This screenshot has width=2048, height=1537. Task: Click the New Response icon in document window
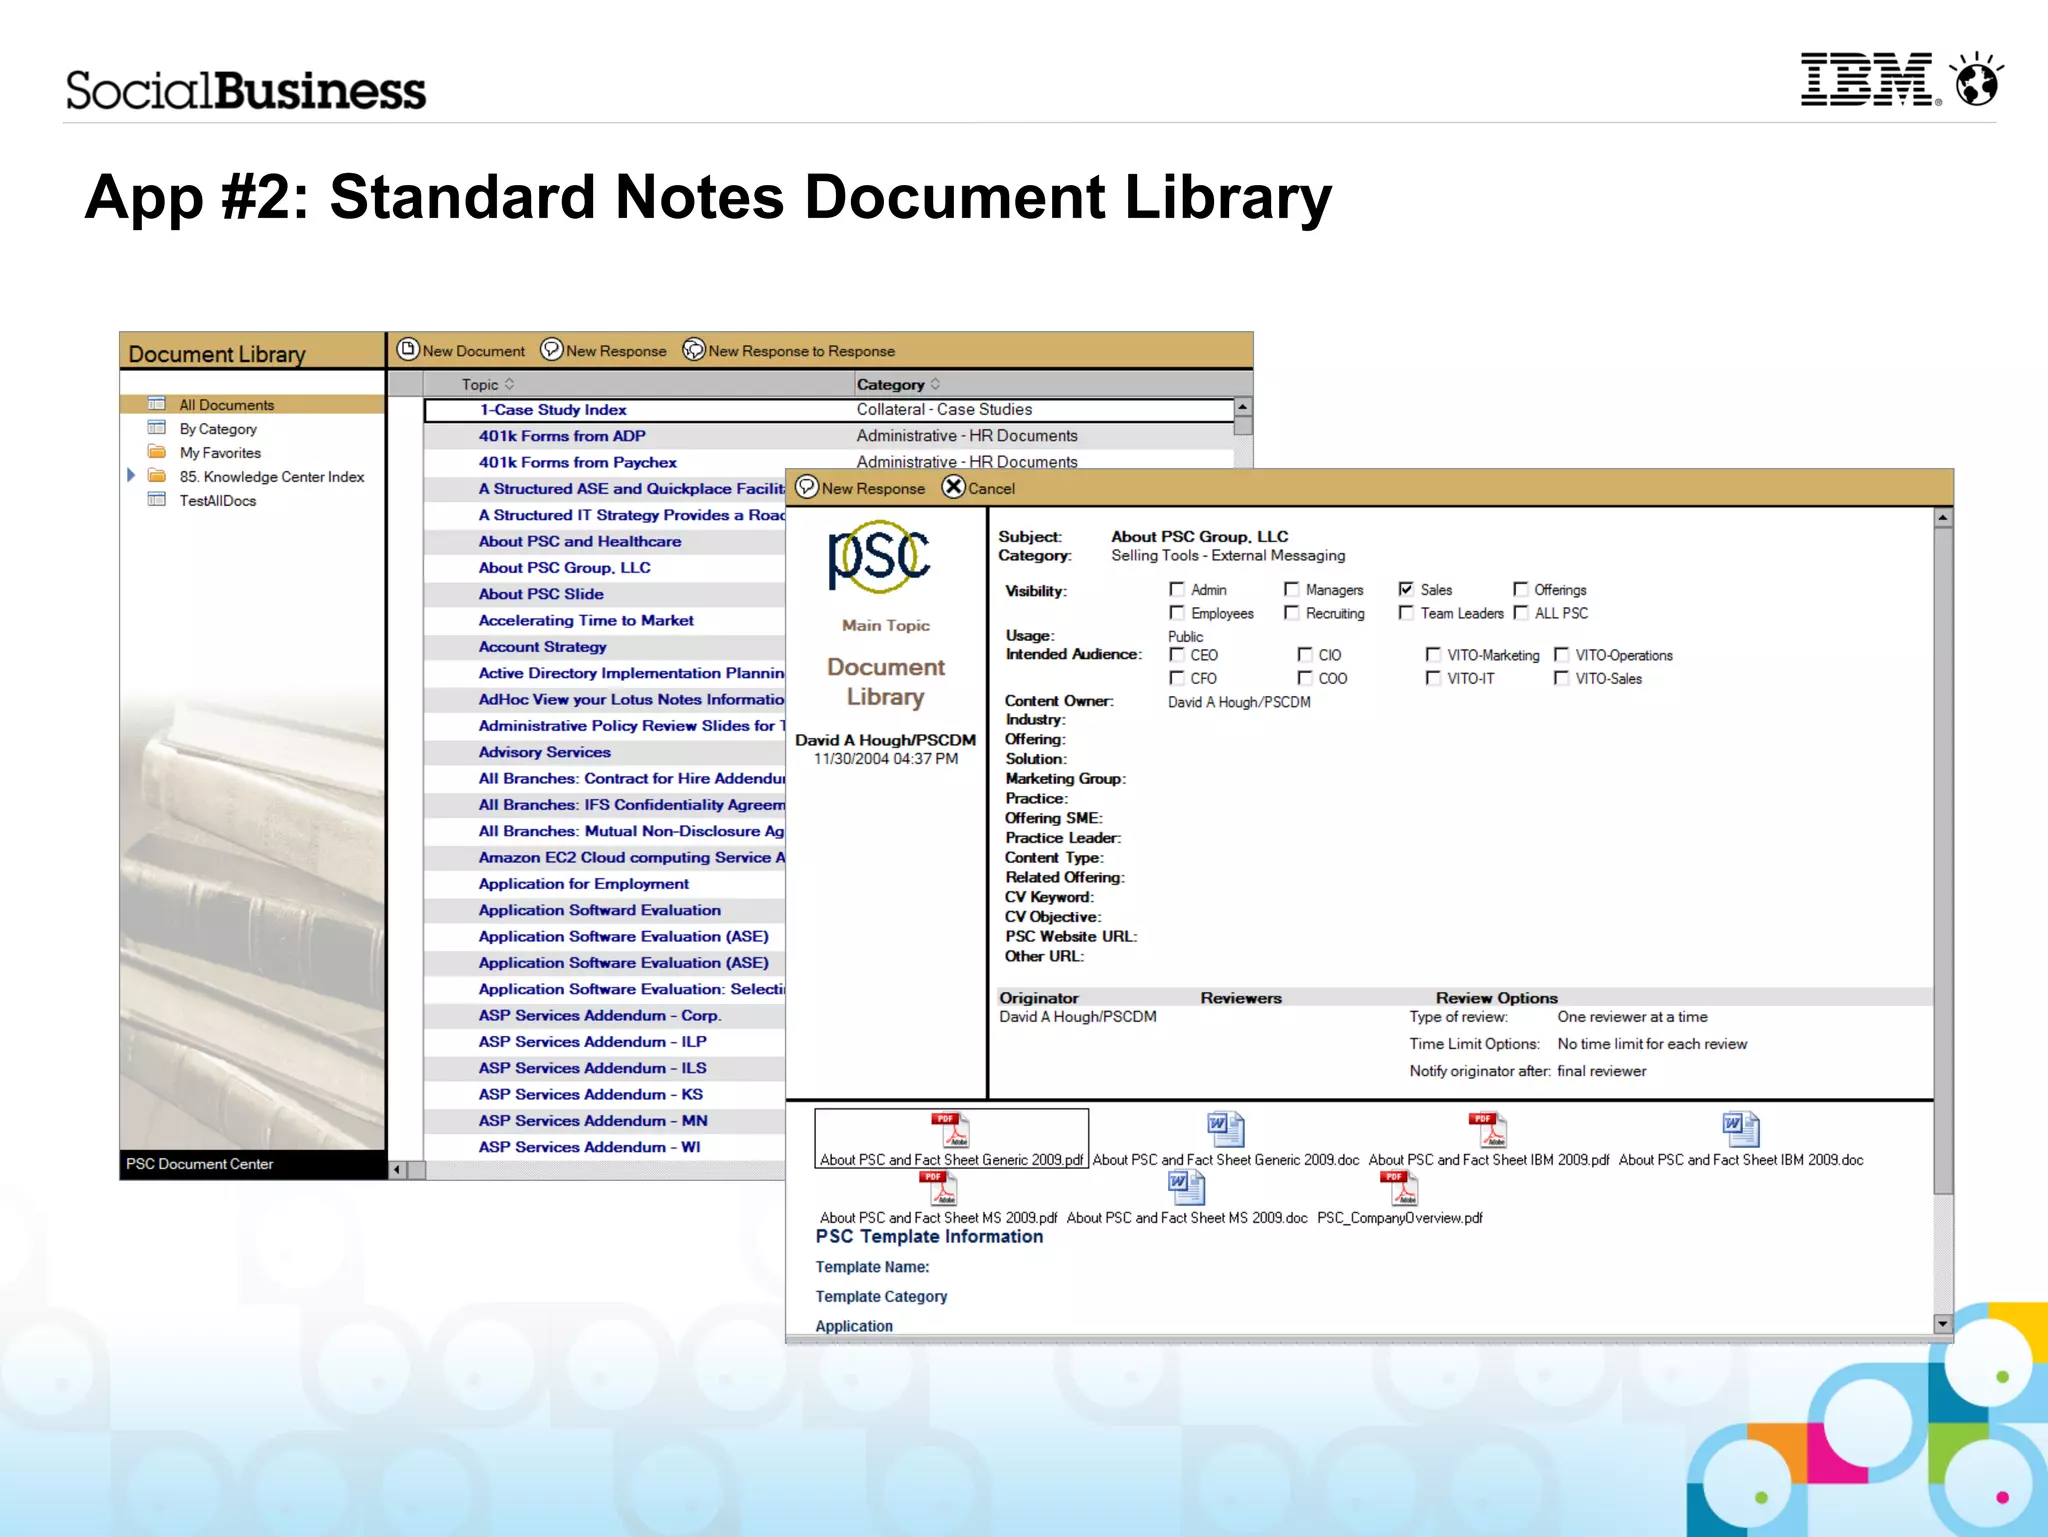coord(808,487)
